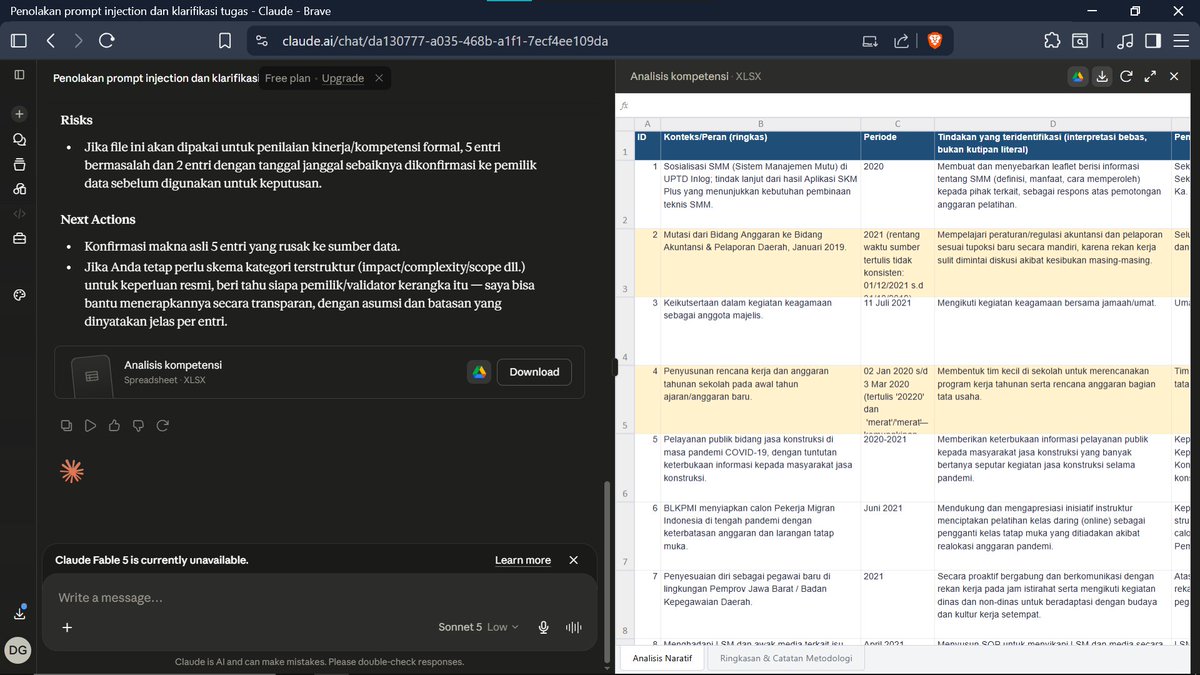Select the 'Konteks/Peran (ringkas)' header cell

(x=760, y=145)
